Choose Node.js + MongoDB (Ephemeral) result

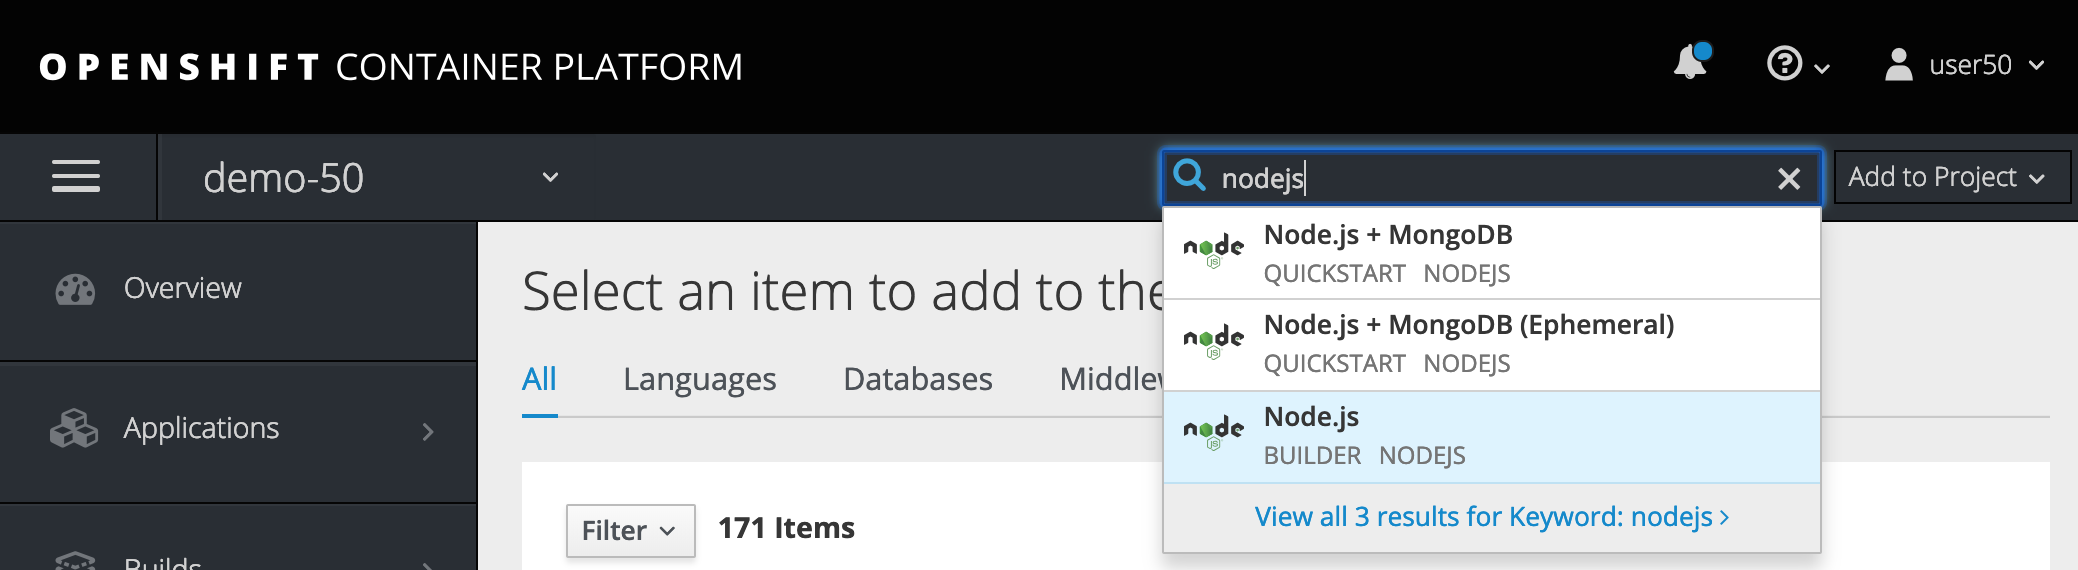tap(1491, 344)
